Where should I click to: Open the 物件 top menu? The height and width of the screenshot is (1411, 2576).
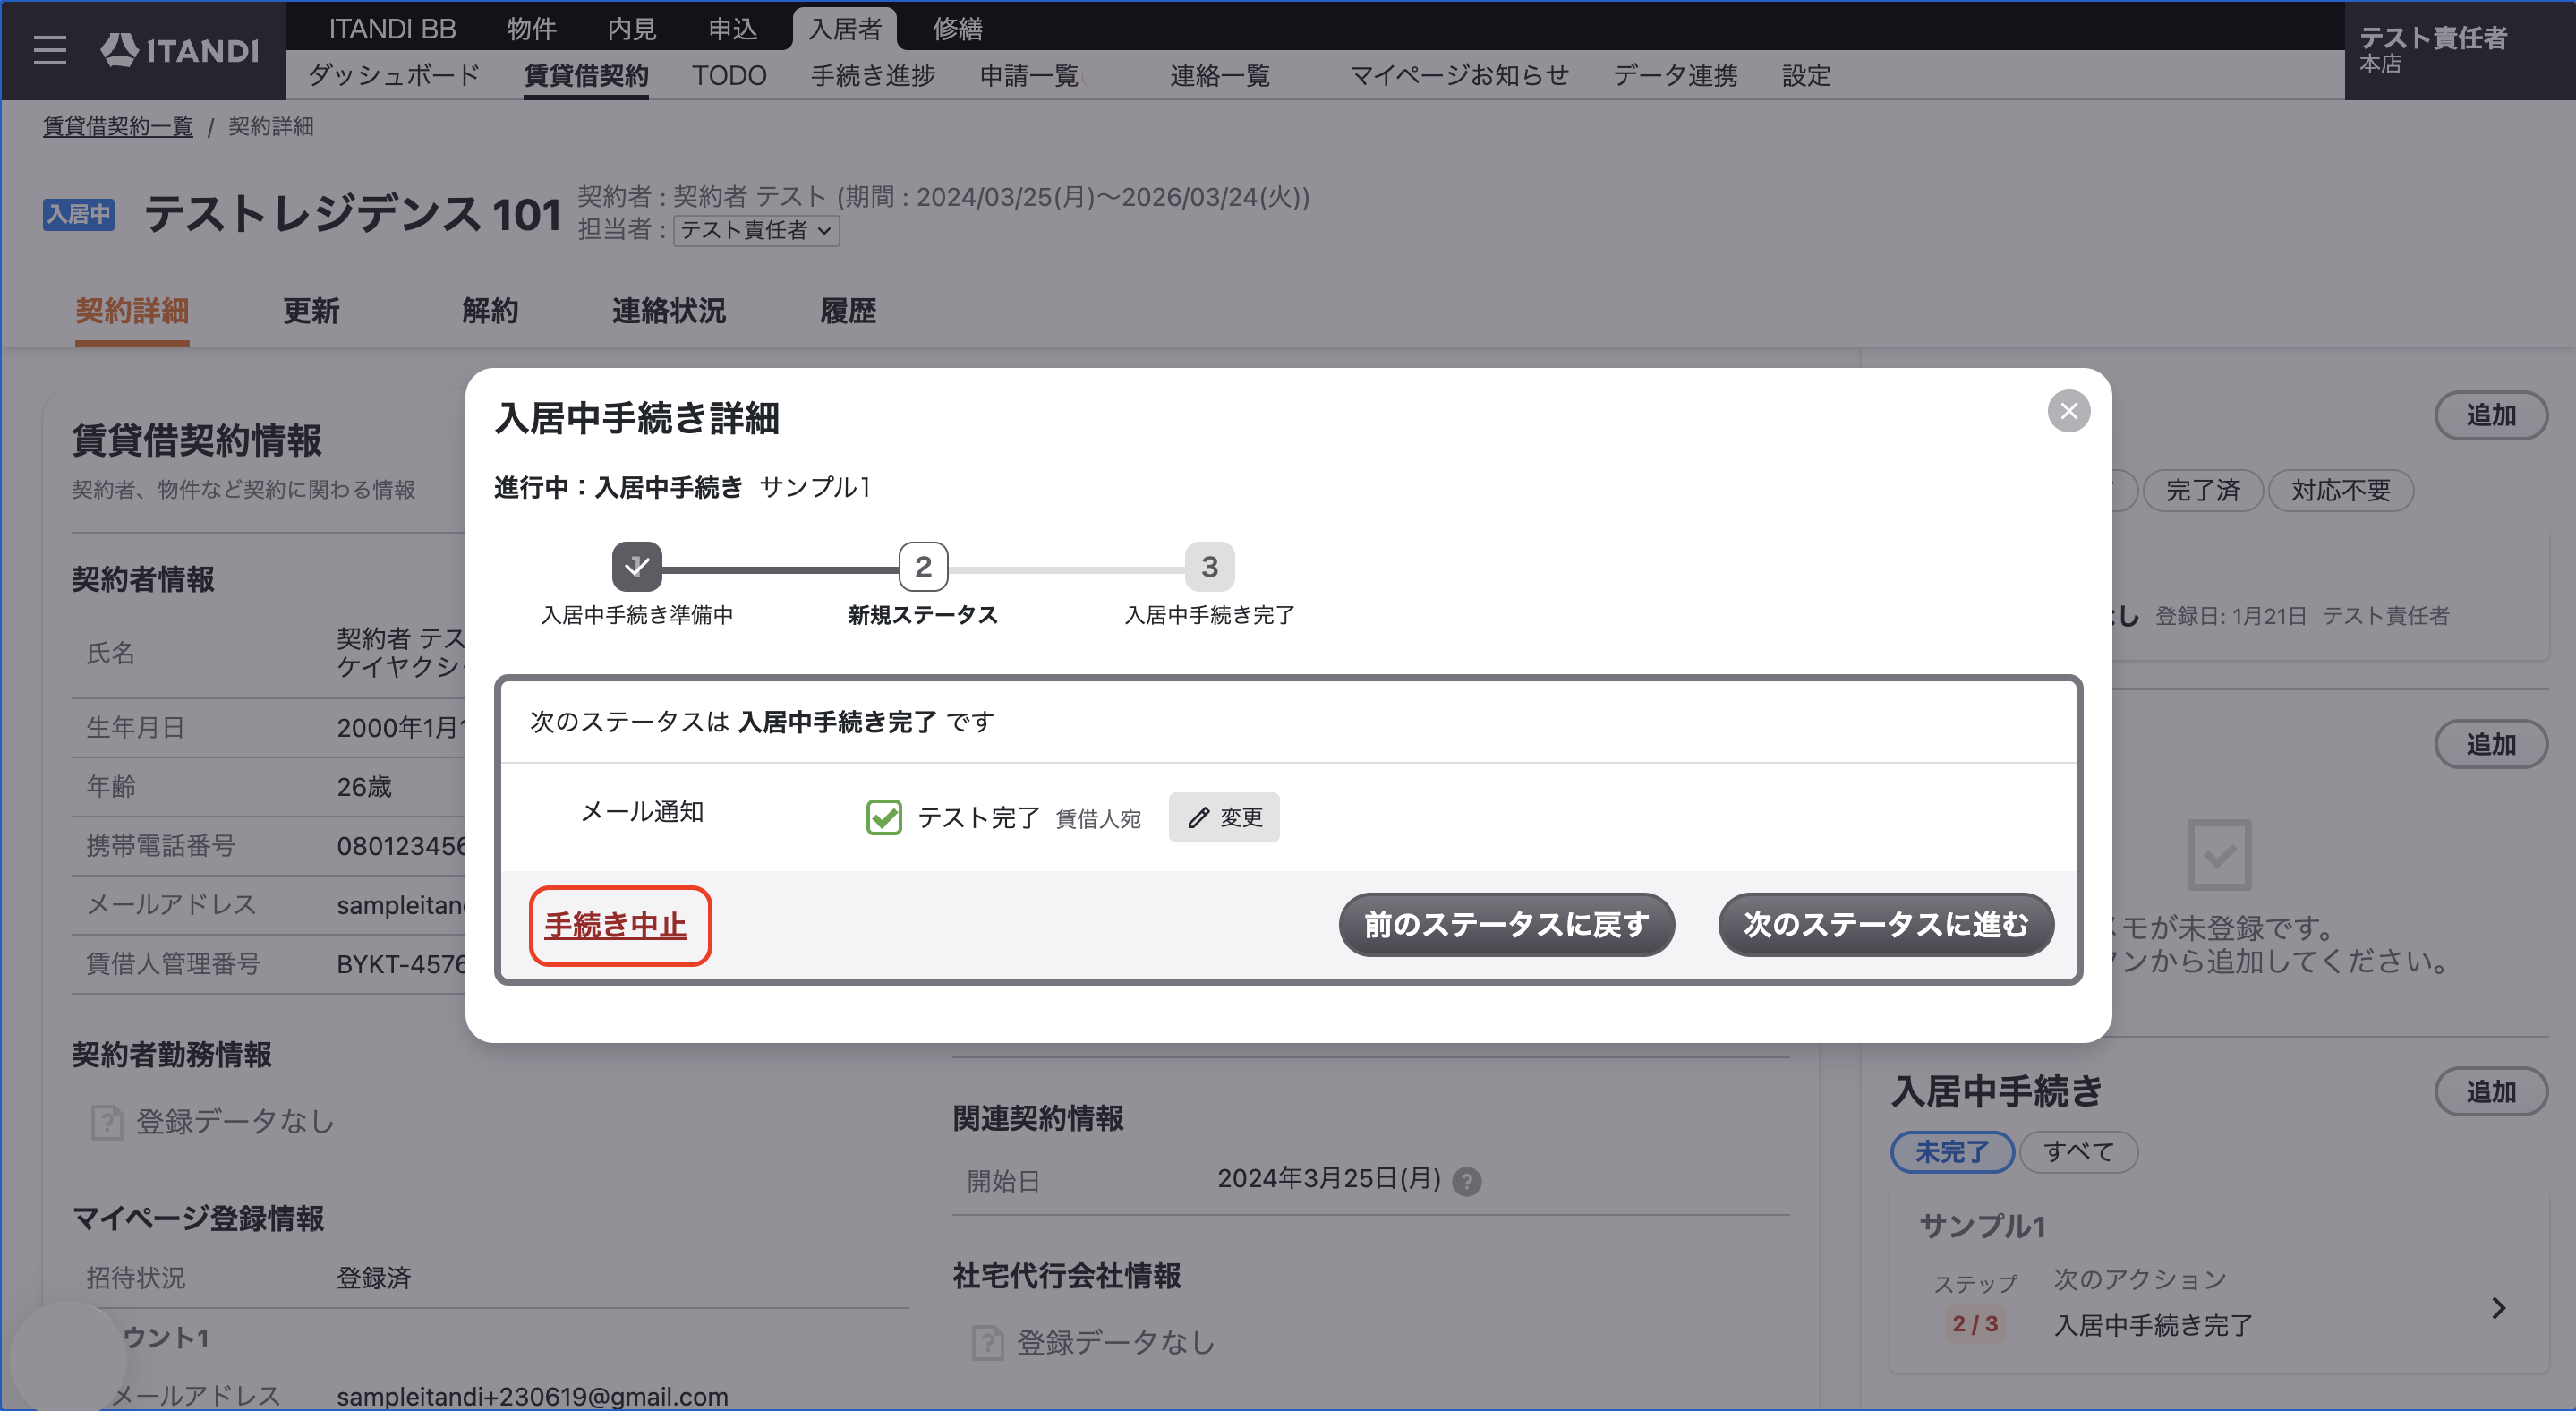pyautogui.click(x=531, y=29)
